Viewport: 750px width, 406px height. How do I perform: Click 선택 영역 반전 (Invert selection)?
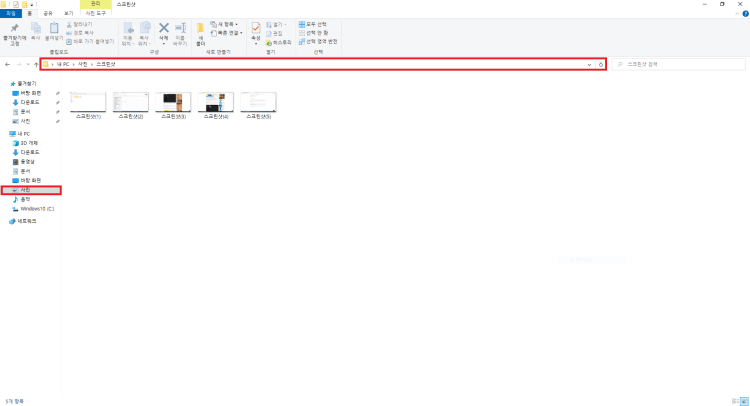click(x=318, y=42)
